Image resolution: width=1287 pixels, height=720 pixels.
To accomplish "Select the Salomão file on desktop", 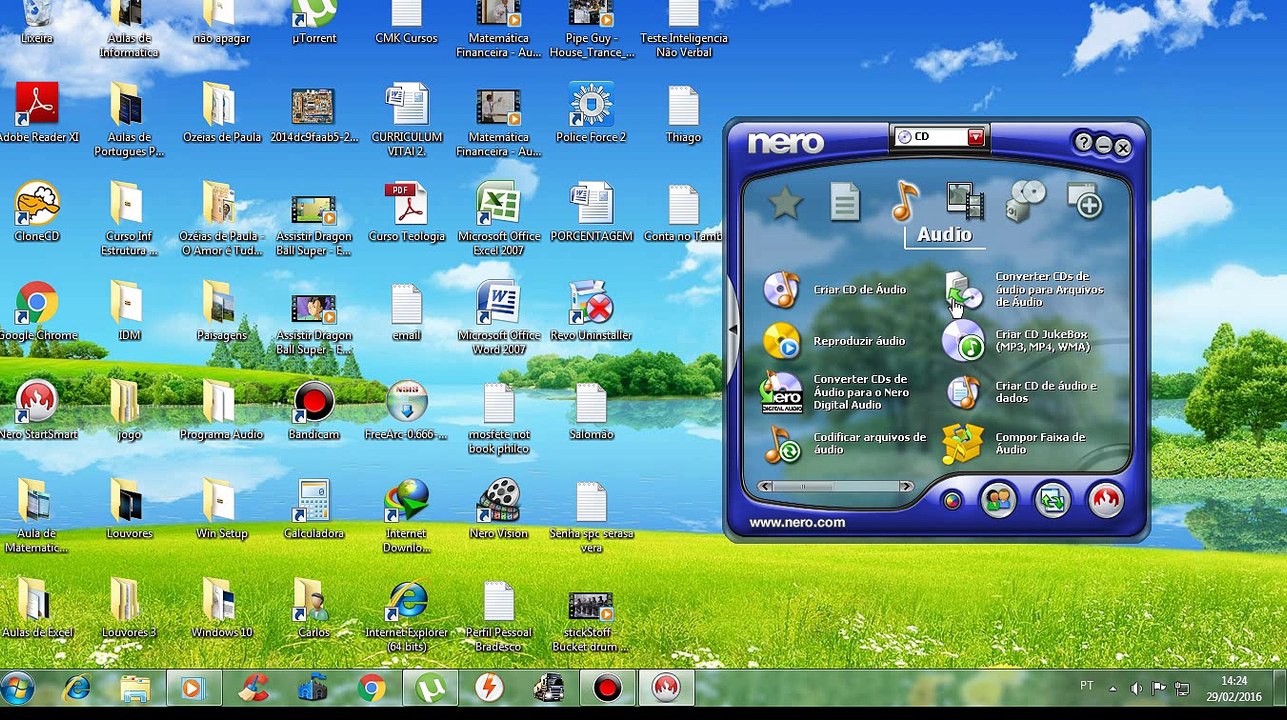I will [591, 410].
